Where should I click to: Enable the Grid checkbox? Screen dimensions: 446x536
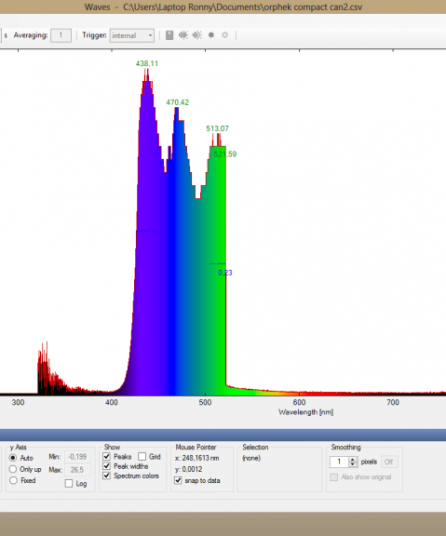click(142, 456)
